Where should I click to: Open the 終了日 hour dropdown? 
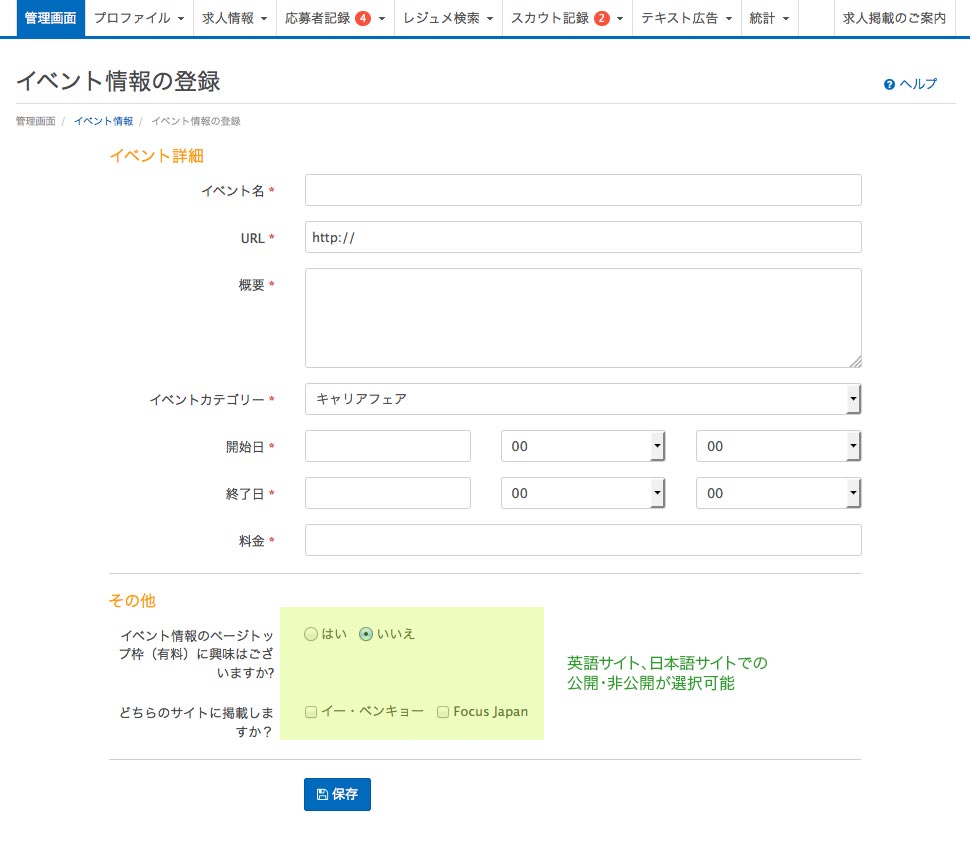point(583,493)
